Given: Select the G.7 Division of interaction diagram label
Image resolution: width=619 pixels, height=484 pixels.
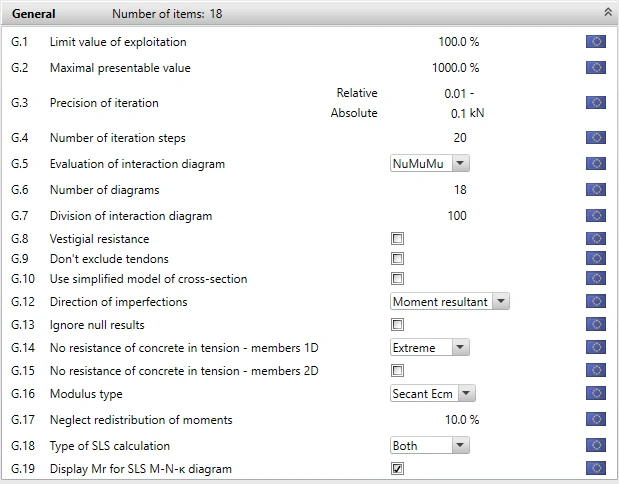Looking at the screenshot, I should point(131,216).
